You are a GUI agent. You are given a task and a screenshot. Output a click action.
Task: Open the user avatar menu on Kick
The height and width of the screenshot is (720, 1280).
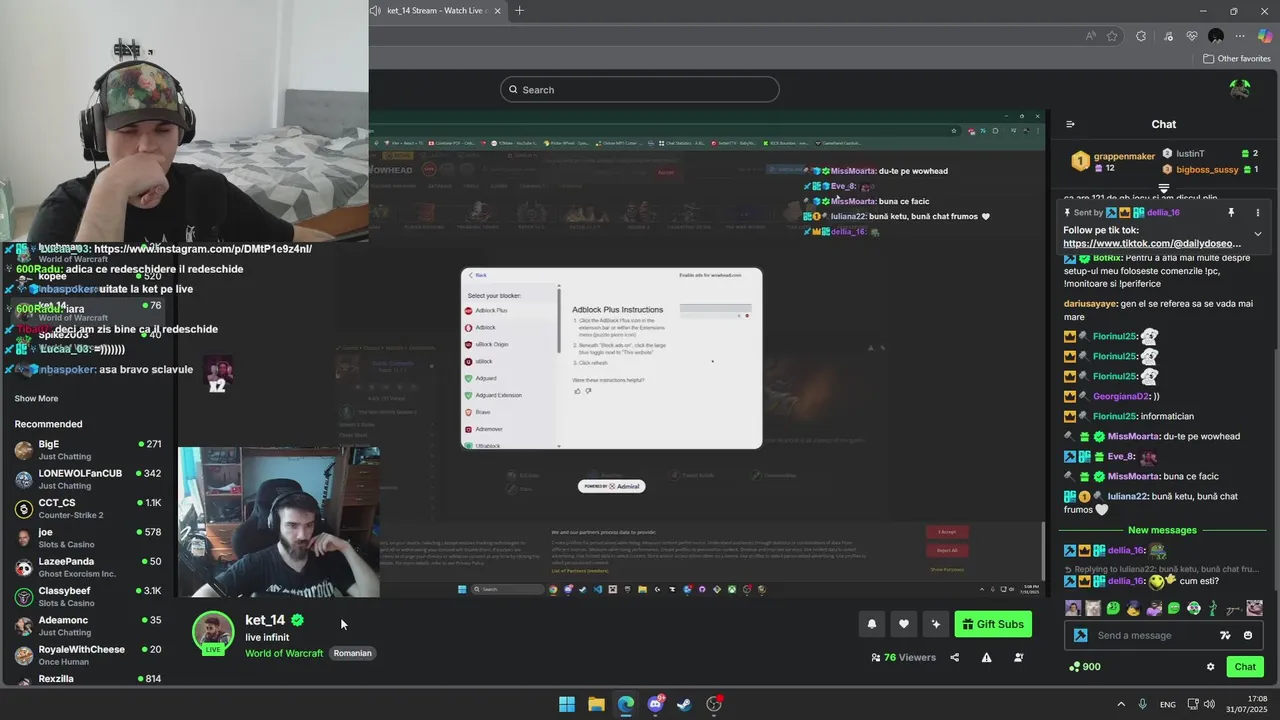point(1240,89)
